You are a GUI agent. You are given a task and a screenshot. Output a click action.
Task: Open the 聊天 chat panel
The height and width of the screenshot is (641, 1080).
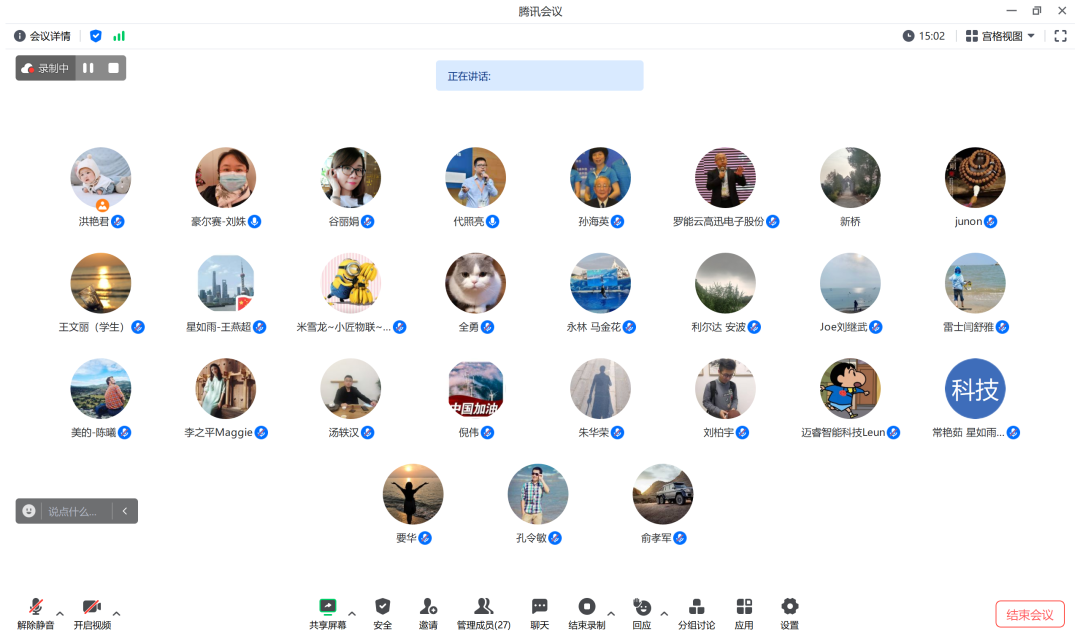pyautogui.click(x=539, y=613)
